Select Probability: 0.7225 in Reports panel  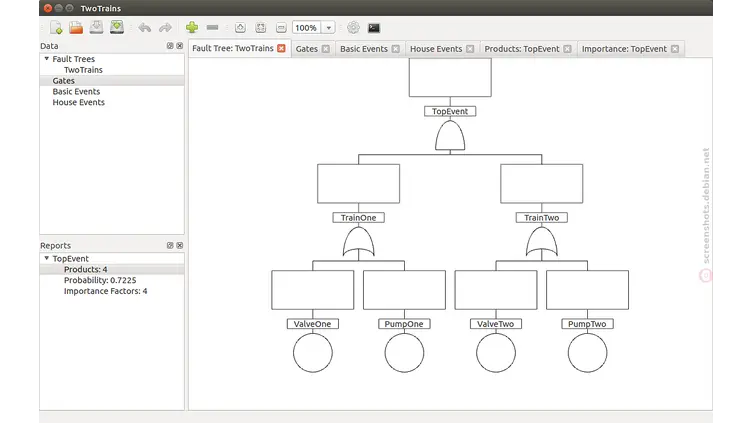pos(105,280)
